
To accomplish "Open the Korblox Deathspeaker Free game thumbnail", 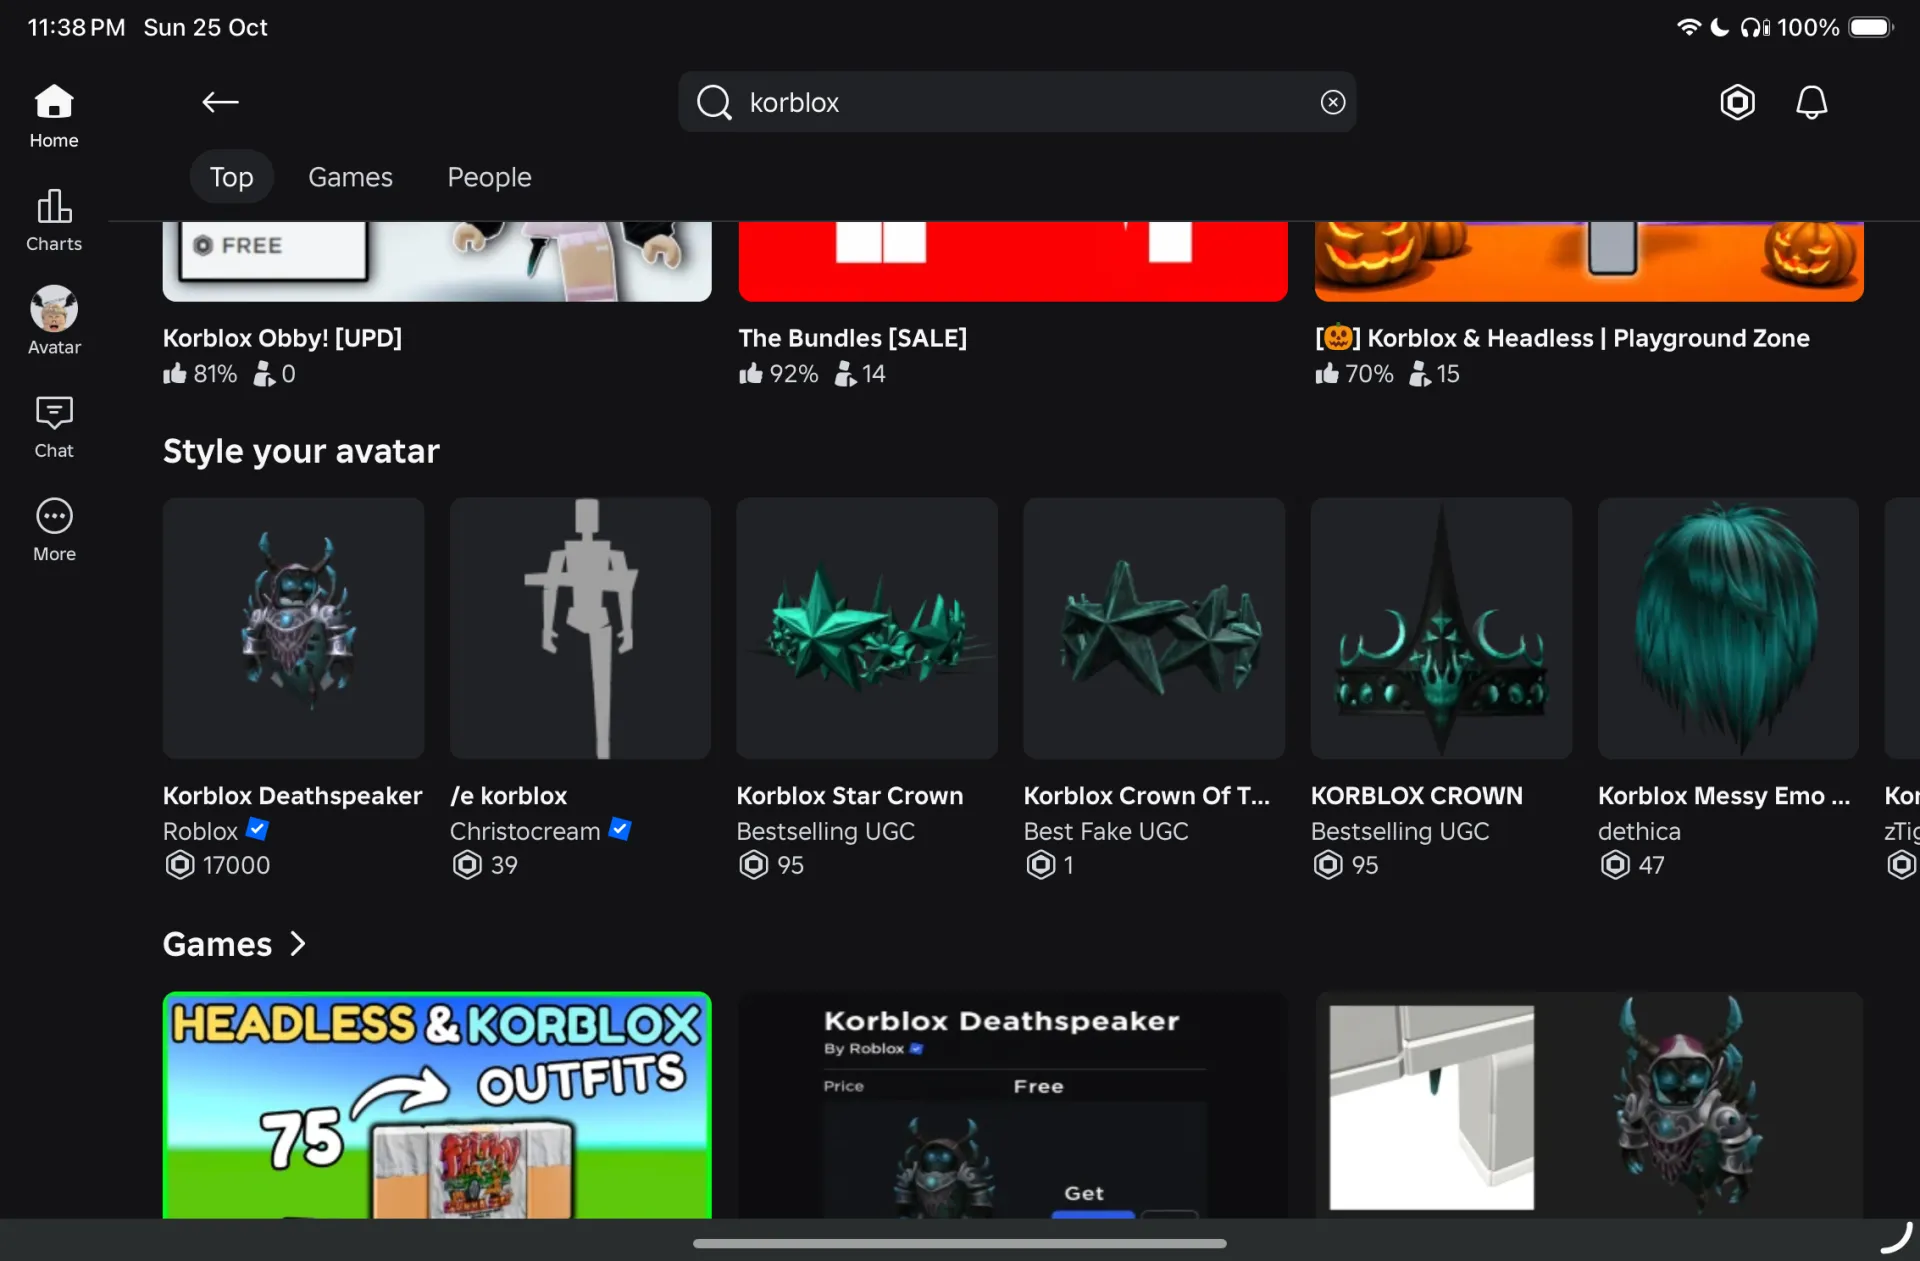I will point(1013,1105).
